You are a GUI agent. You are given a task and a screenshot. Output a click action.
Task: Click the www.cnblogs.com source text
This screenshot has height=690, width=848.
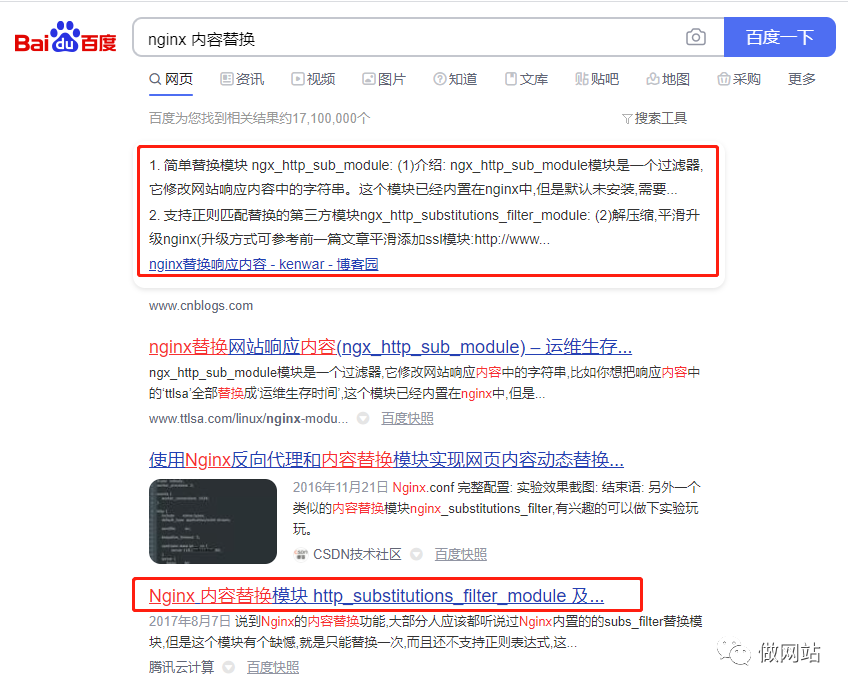click(201, 306)
